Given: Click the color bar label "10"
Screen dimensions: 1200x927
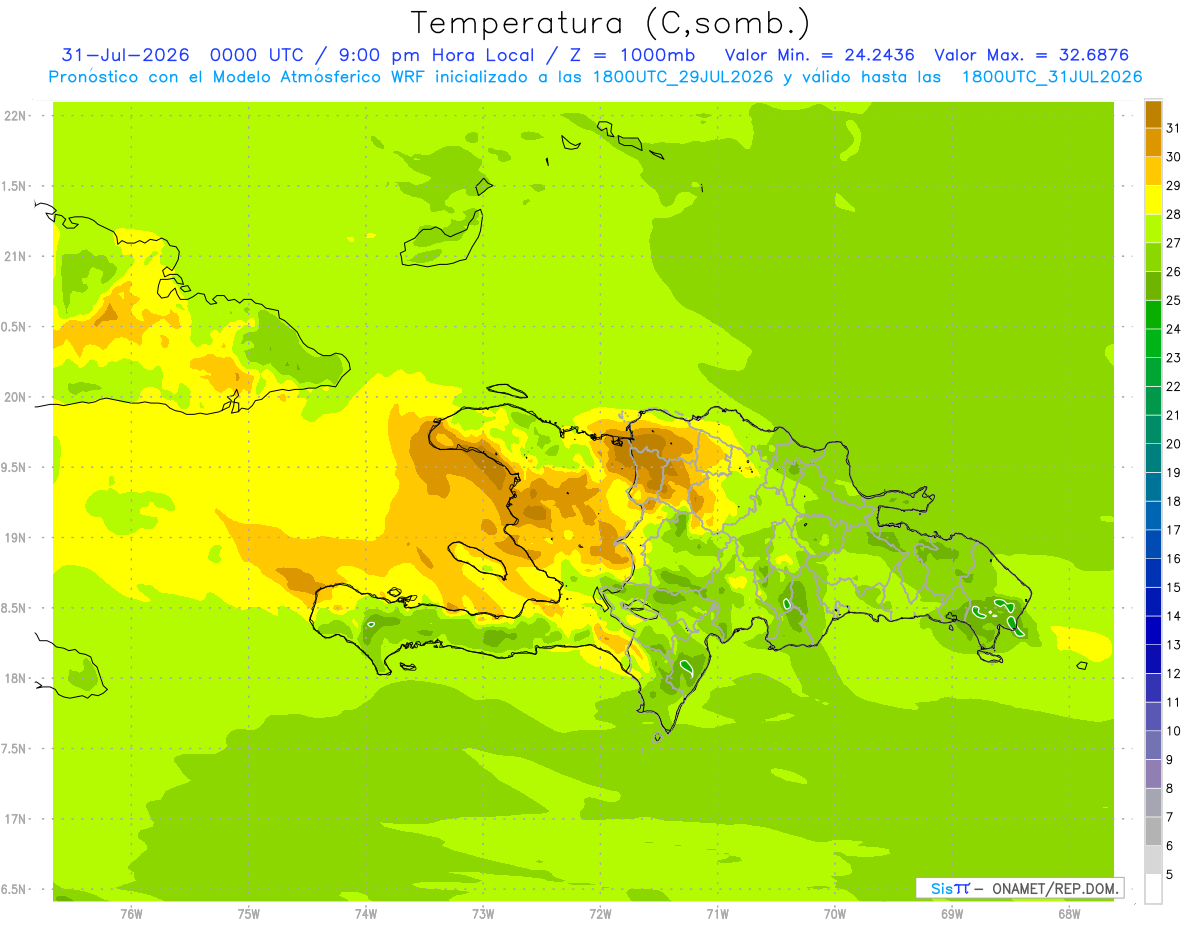Looking at the screenshot, I should click(x=1174, y=731).
